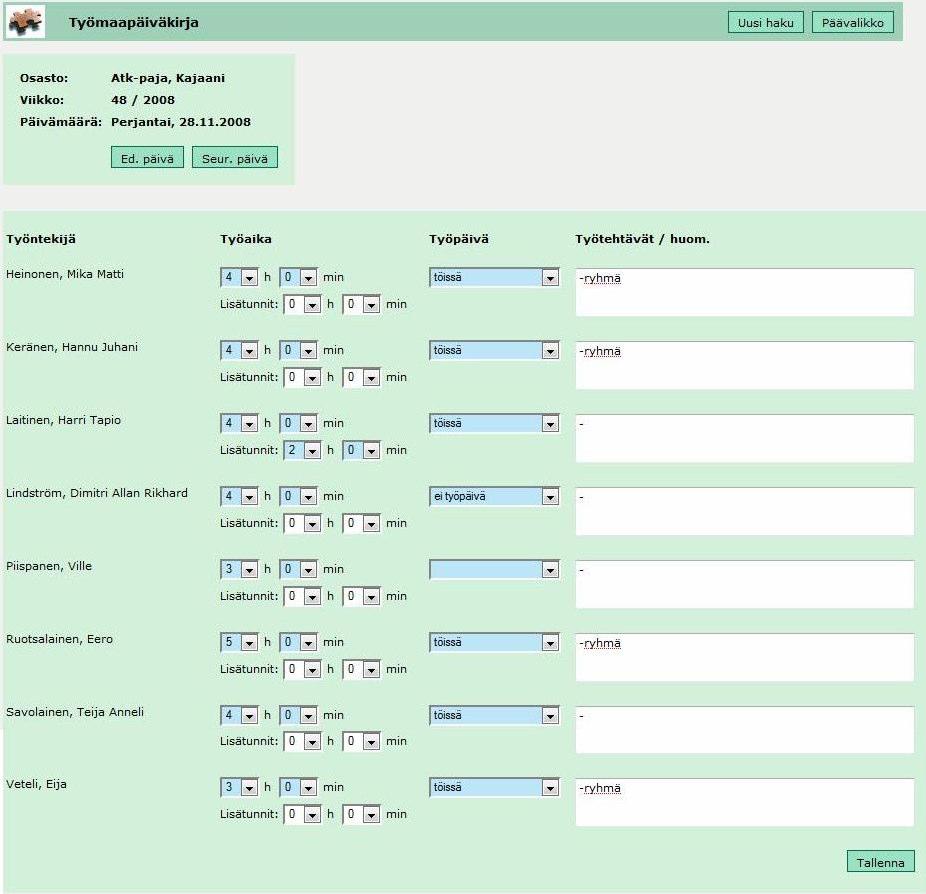Screen dimensions: 926x894
Task: Click the 'Työtehtävät / huom.' column header
Action: (x=643, y=239)
